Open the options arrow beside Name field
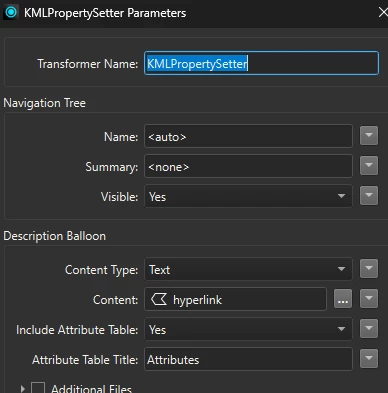Screen dimensions: 388x393 pyautogui.click(x=369, y=136)
